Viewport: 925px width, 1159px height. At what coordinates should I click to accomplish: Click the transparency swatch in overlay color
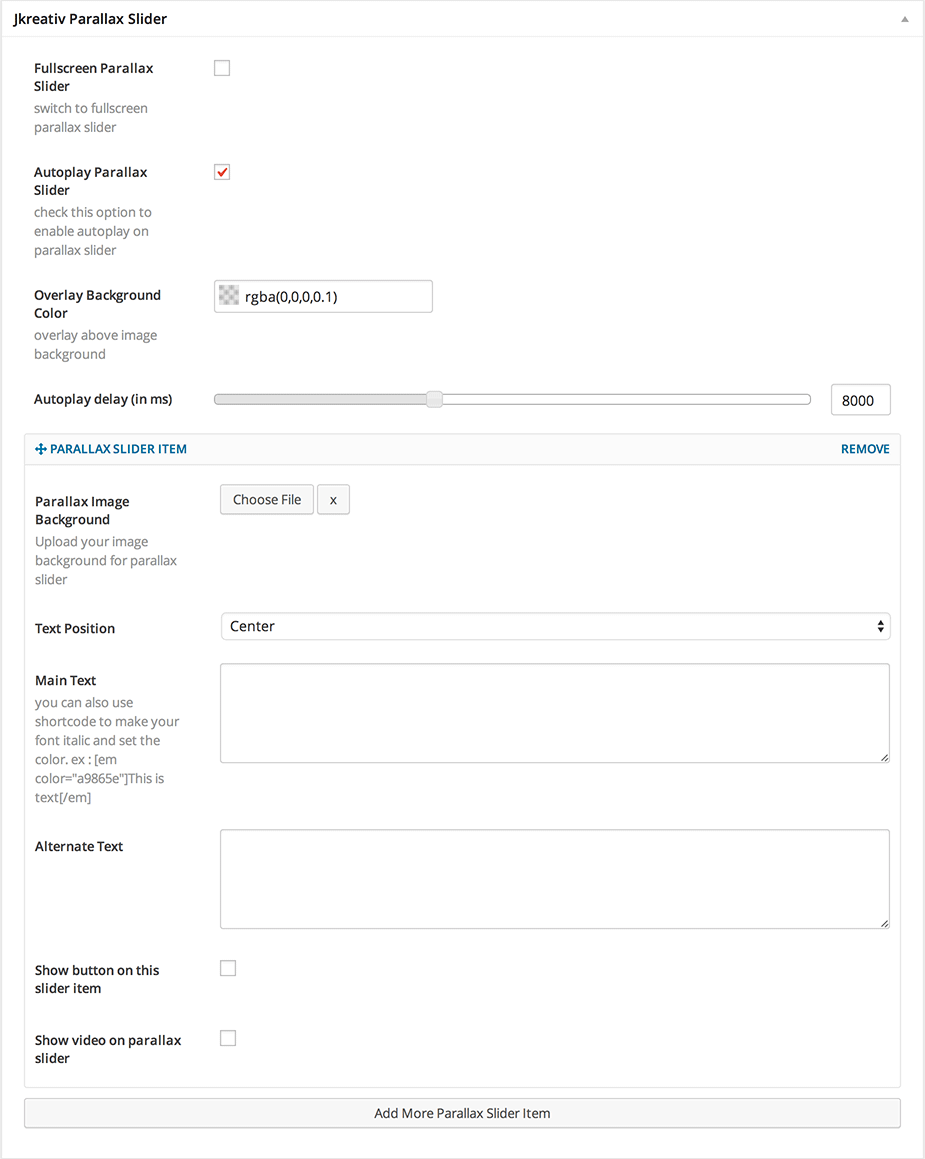point(229,296)
